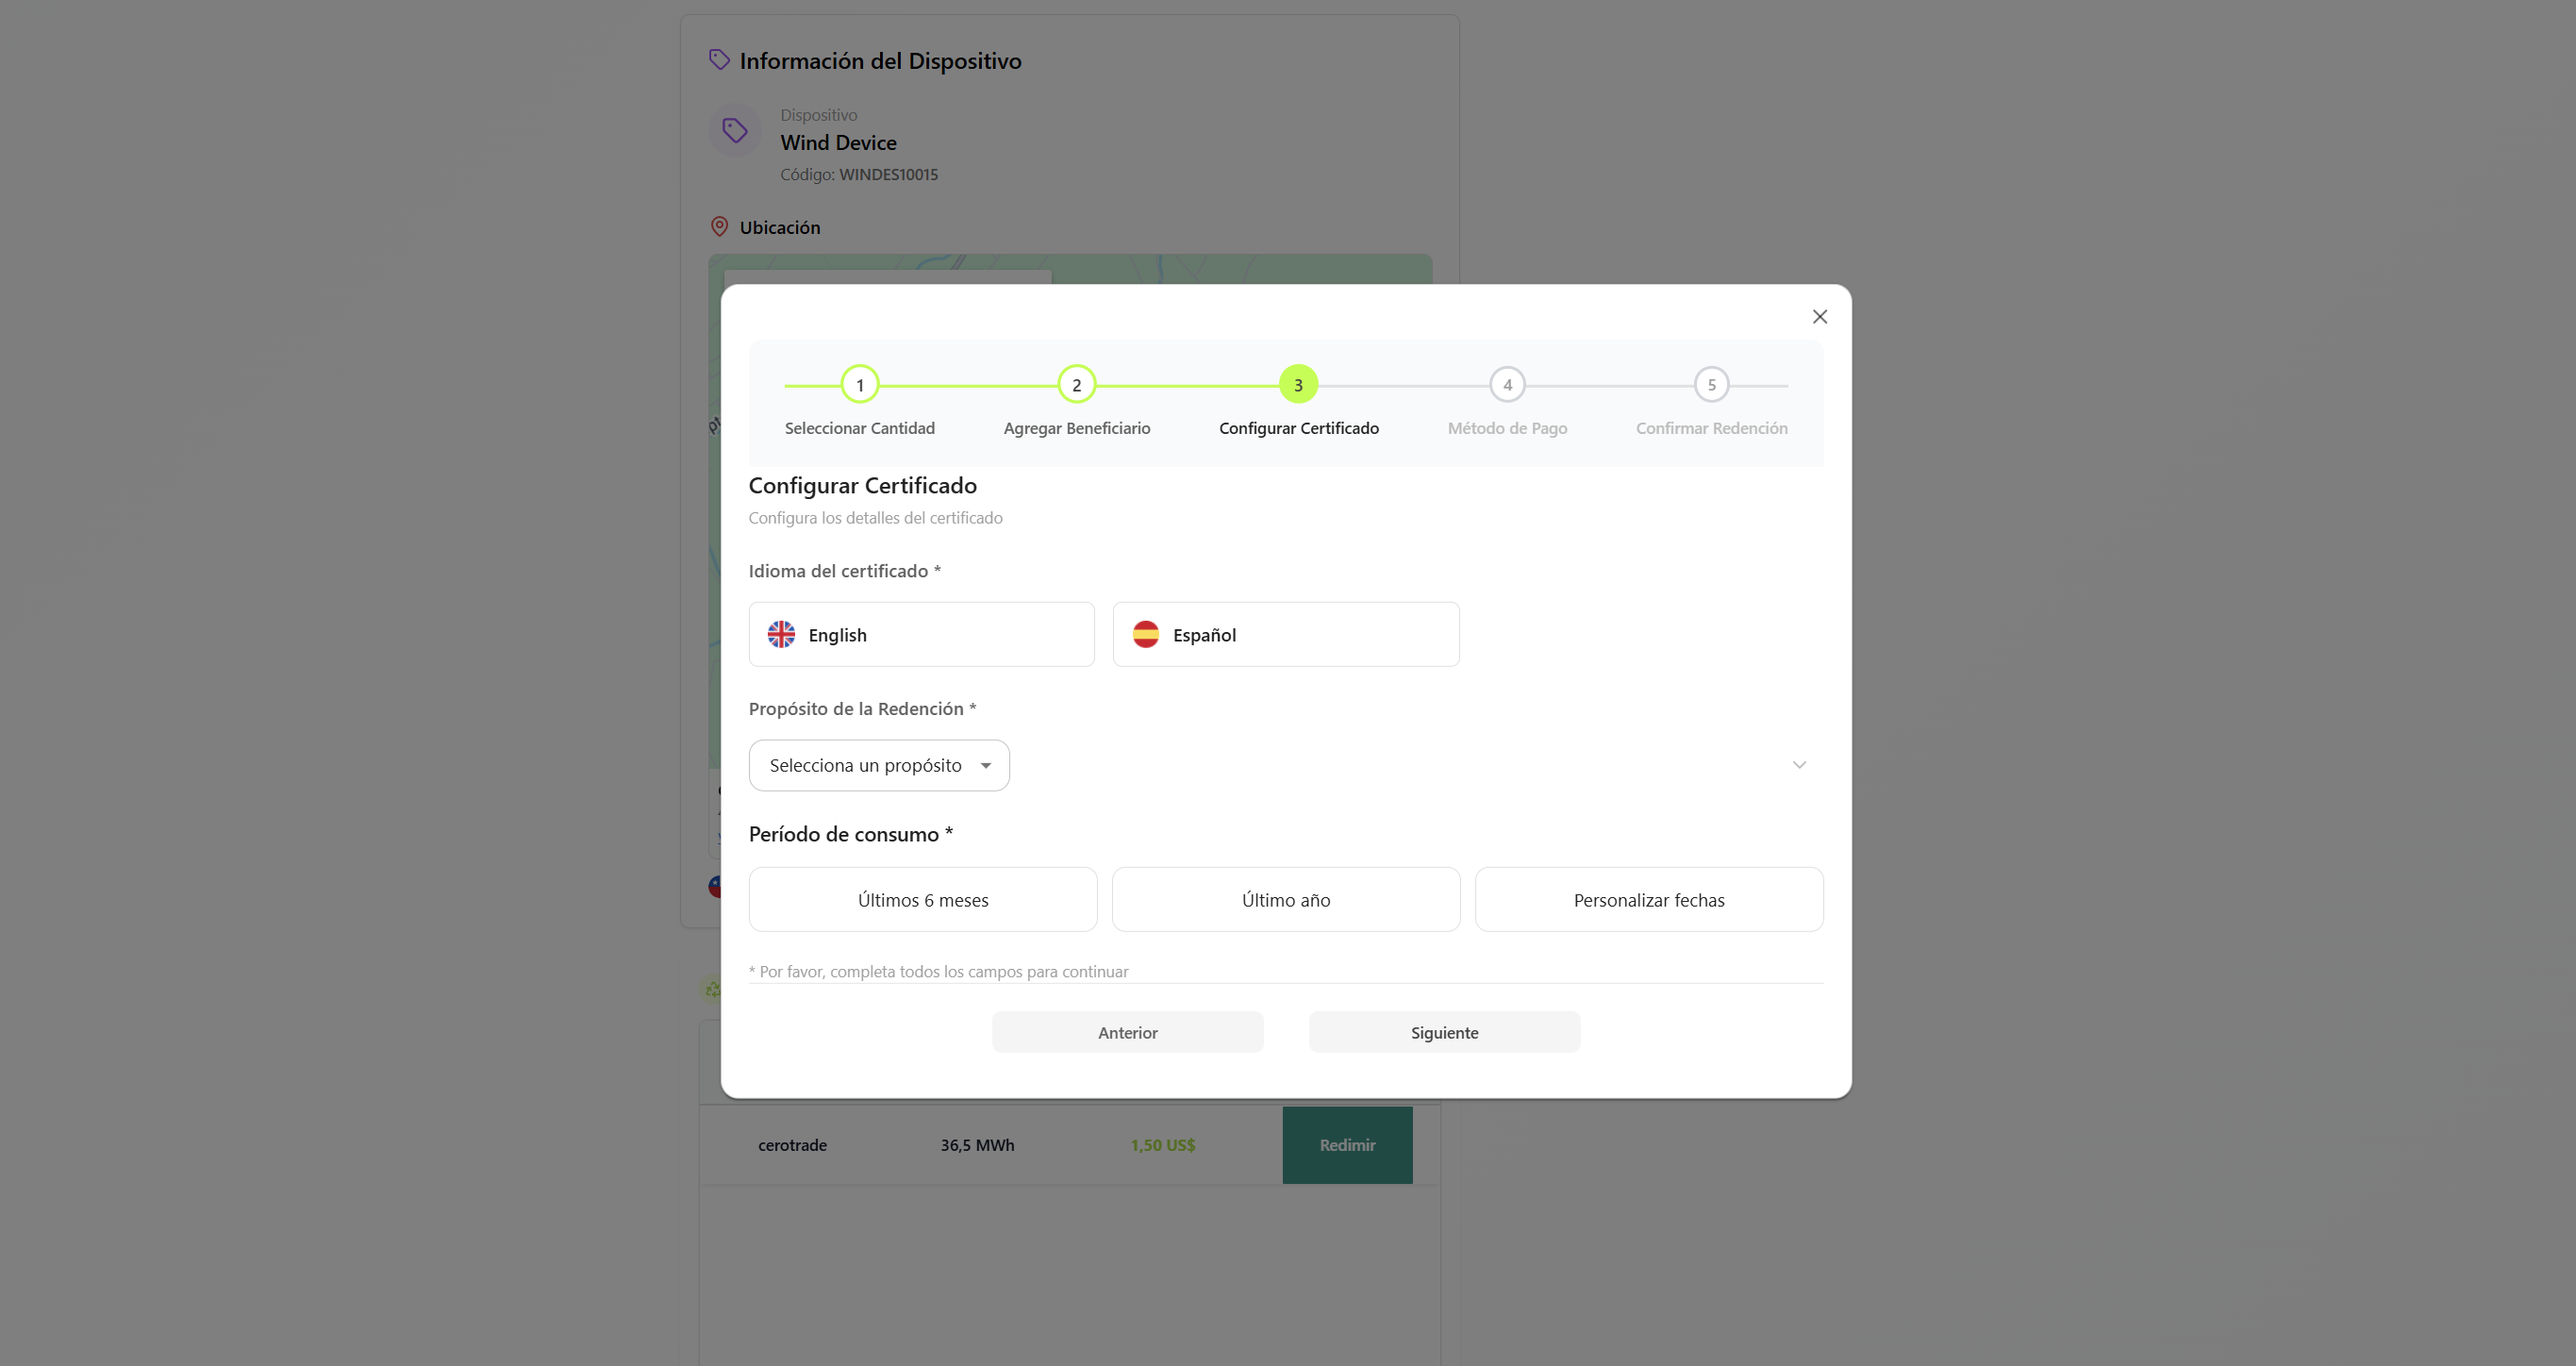Select Español as the certificate language
2576x1366 pixels.
1286,634
